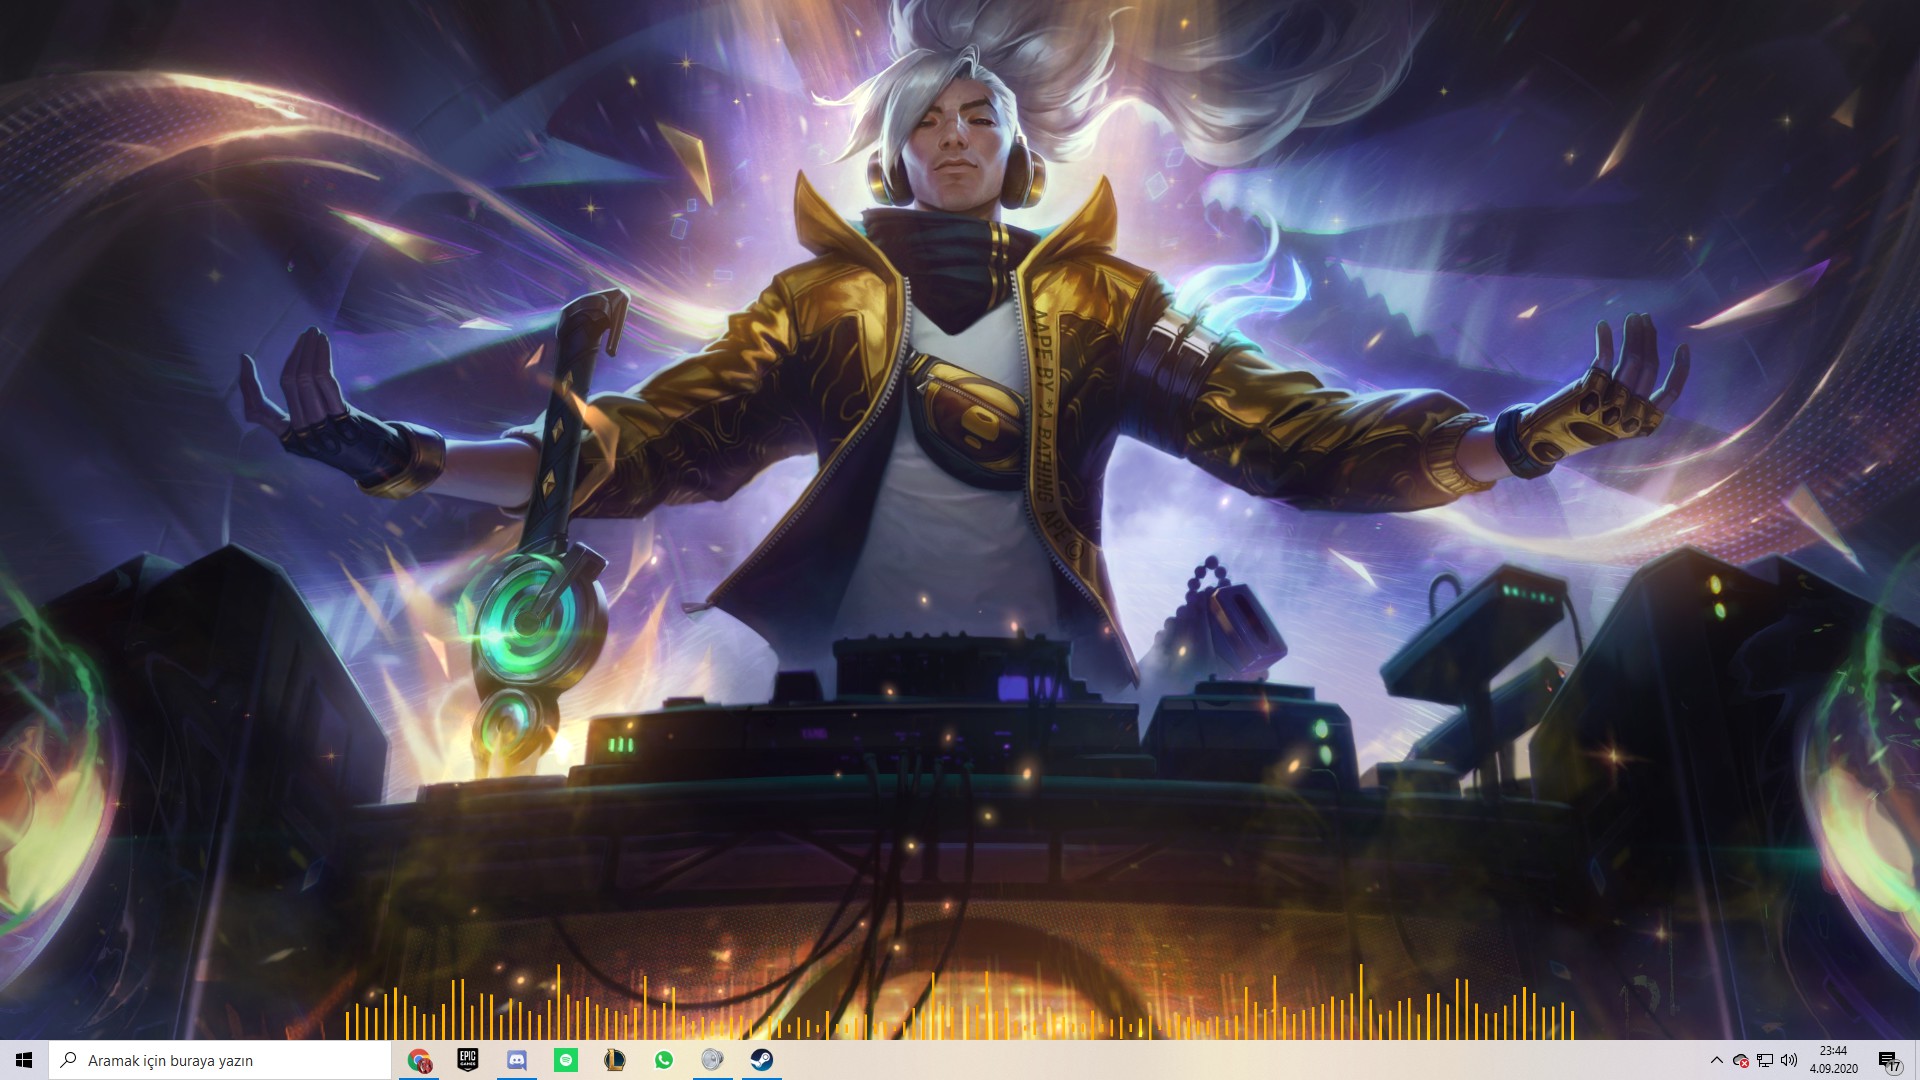Open Spotify from the taskbar
This screenshot has height=1080, width=1920.
[566, 1060]
